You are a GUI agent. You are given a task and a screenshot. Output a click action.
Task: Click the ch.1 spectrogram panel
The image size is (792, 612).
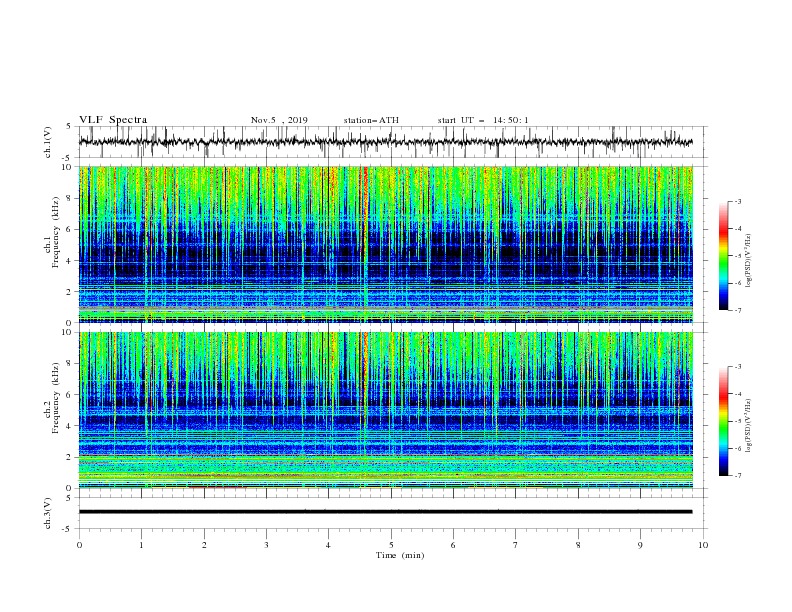coord(386,244)
